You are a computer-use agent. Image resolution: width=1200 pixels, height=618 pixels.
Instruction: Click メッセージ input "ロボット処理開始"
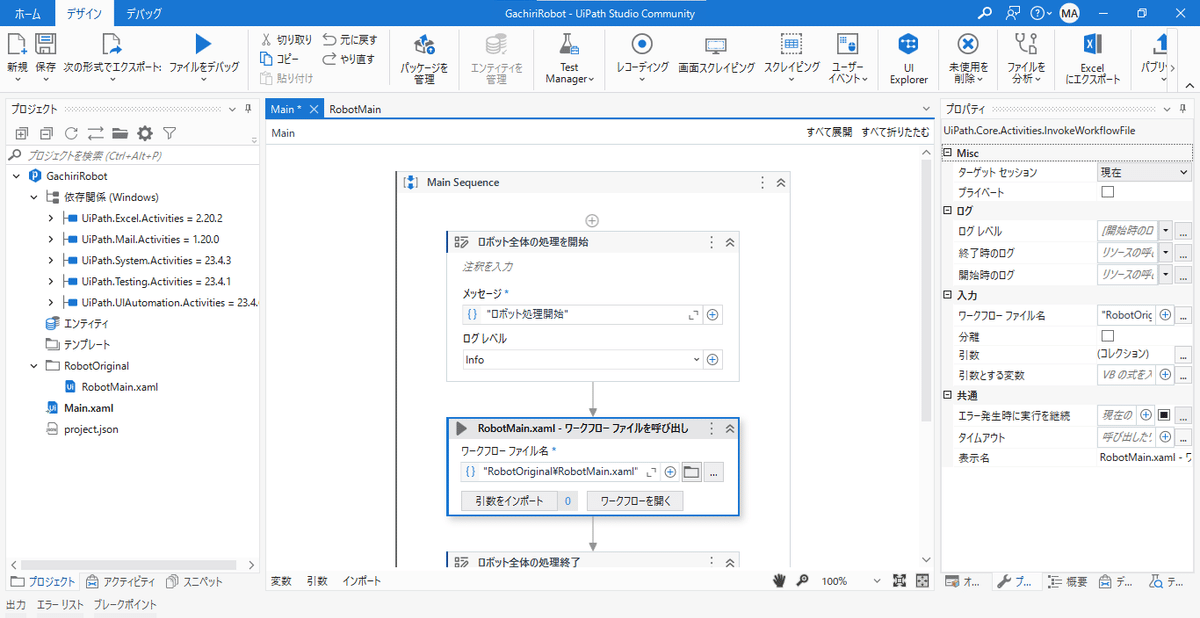(583, 314)
